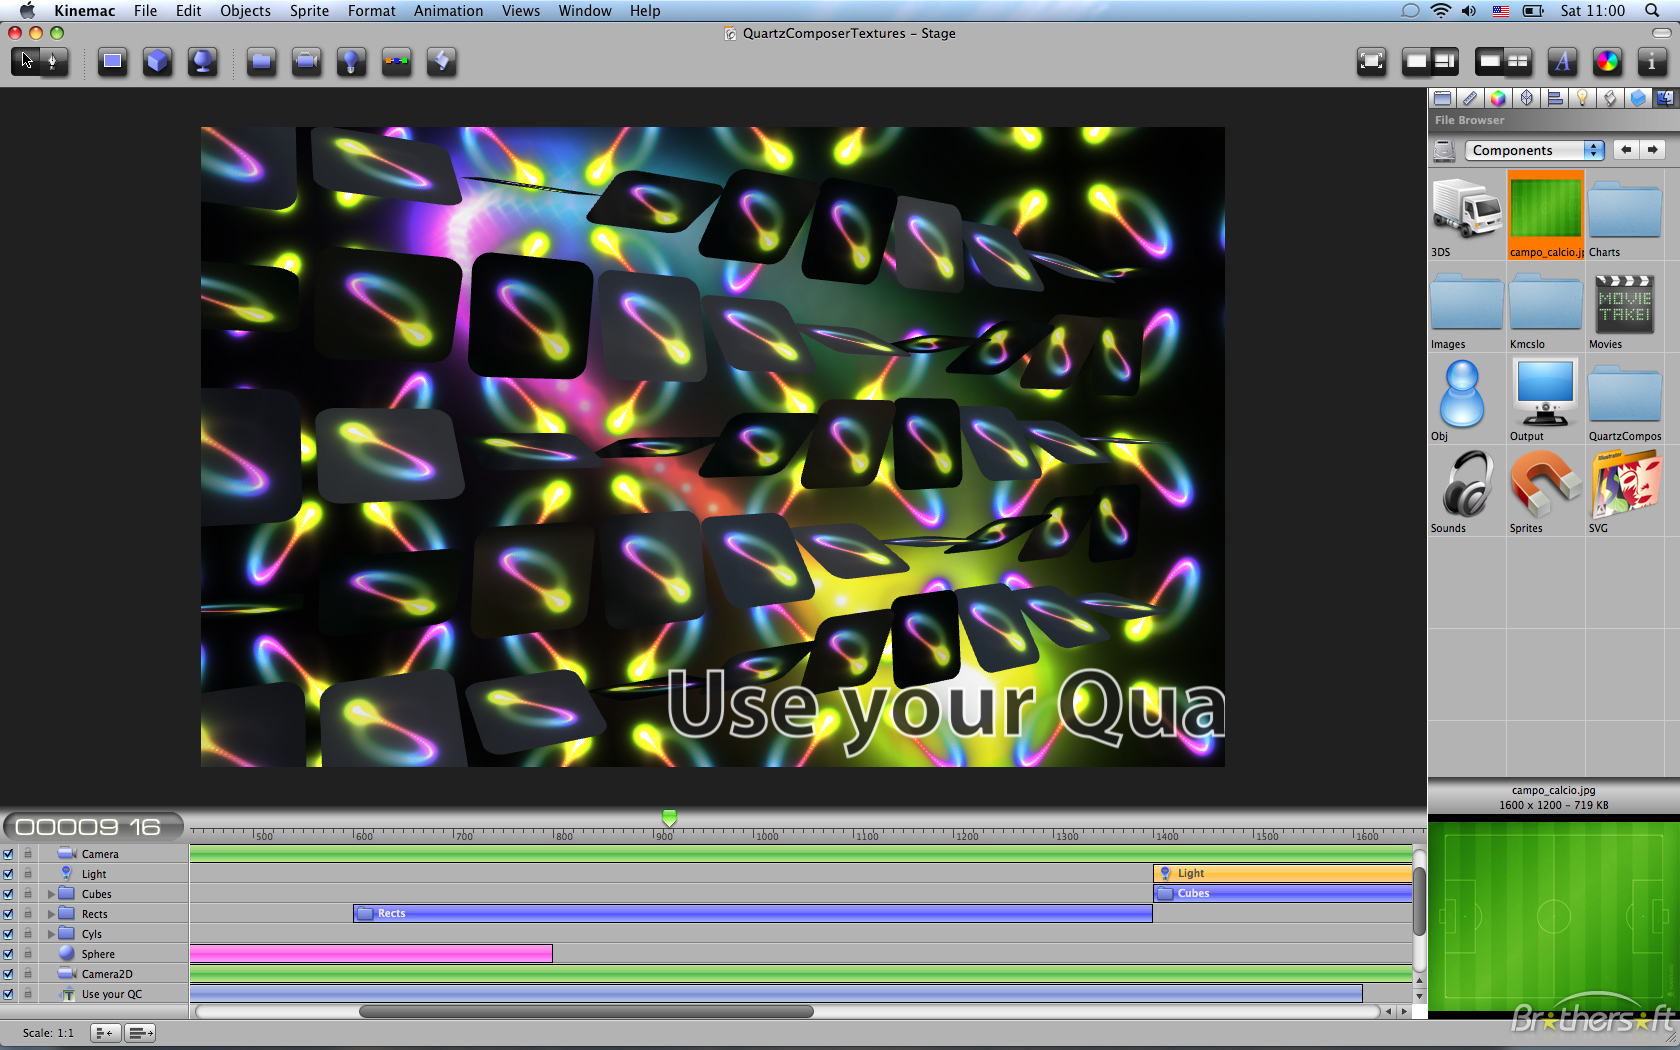Screen dimensions: 1680x1050
Task: Toggle fullscreen stage view
Action: pos(1372,62)
